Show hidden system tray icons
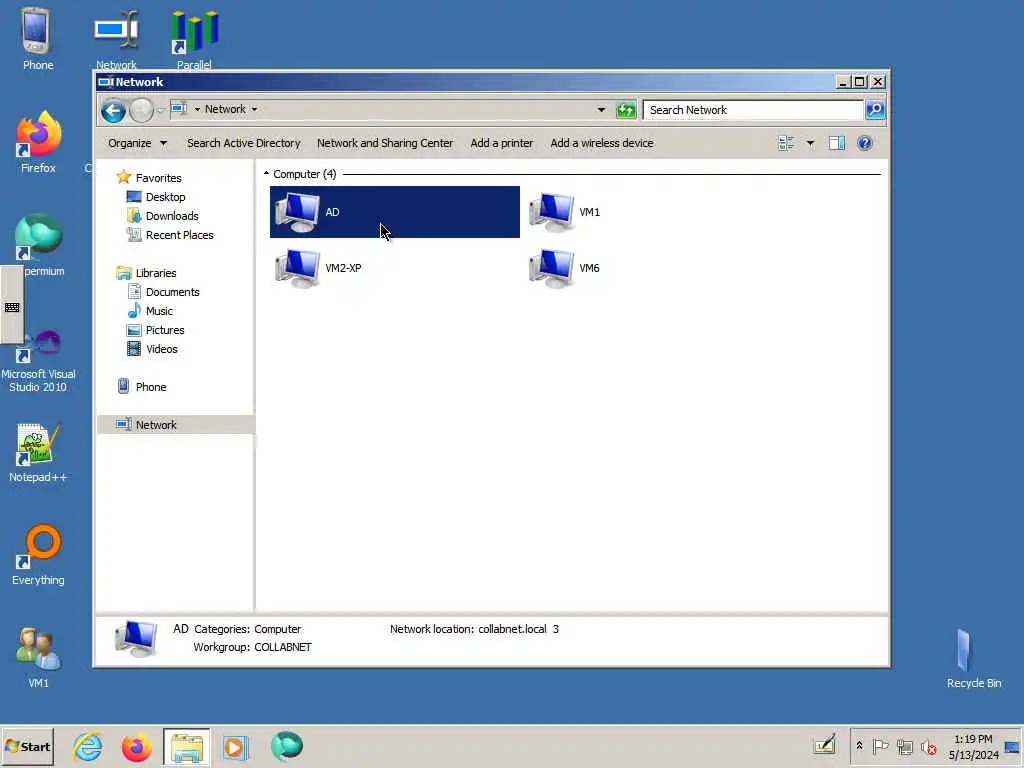1024x768 pixels. (x=859, y=746)
